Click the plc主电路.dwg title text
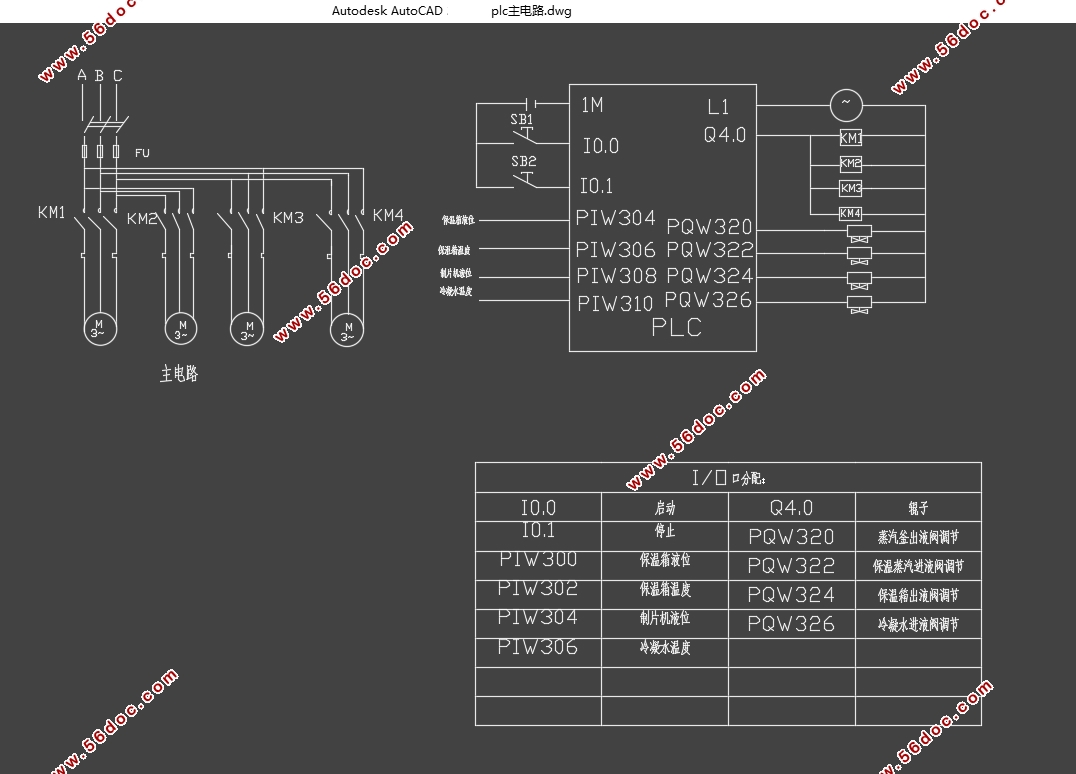The width and height of the screenshot is (1076, 774). tap(531, 11)
